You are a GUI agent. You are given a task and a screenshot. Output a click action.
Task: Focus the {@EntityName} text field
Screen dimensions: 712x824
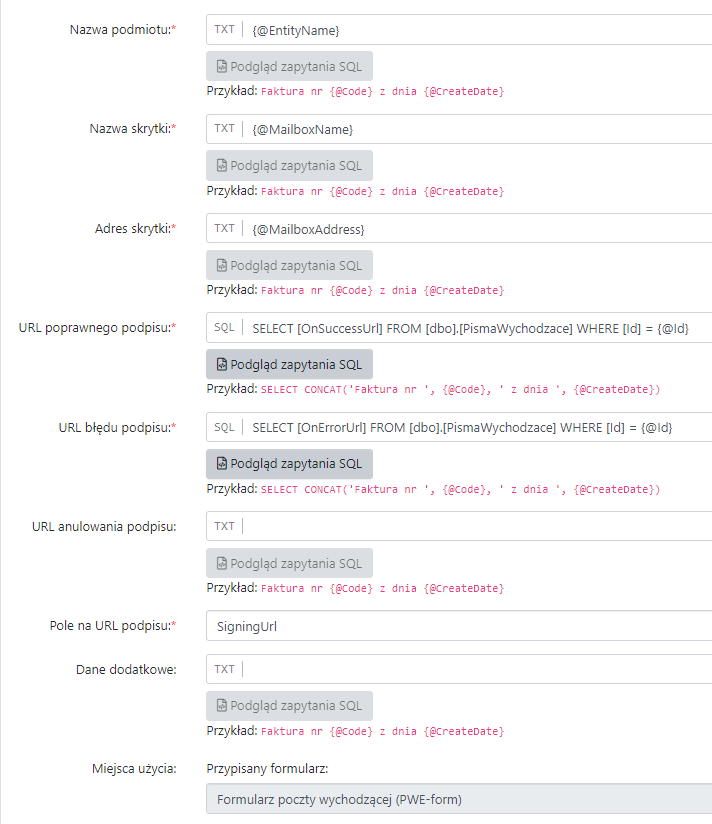[x=478, y=30]
